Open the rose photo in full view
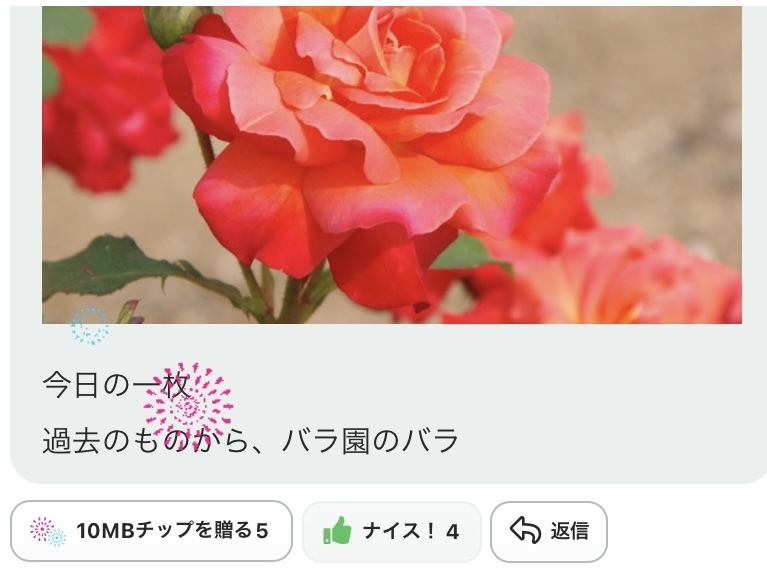Screen dimensions: 767x570 click(392, 165)
